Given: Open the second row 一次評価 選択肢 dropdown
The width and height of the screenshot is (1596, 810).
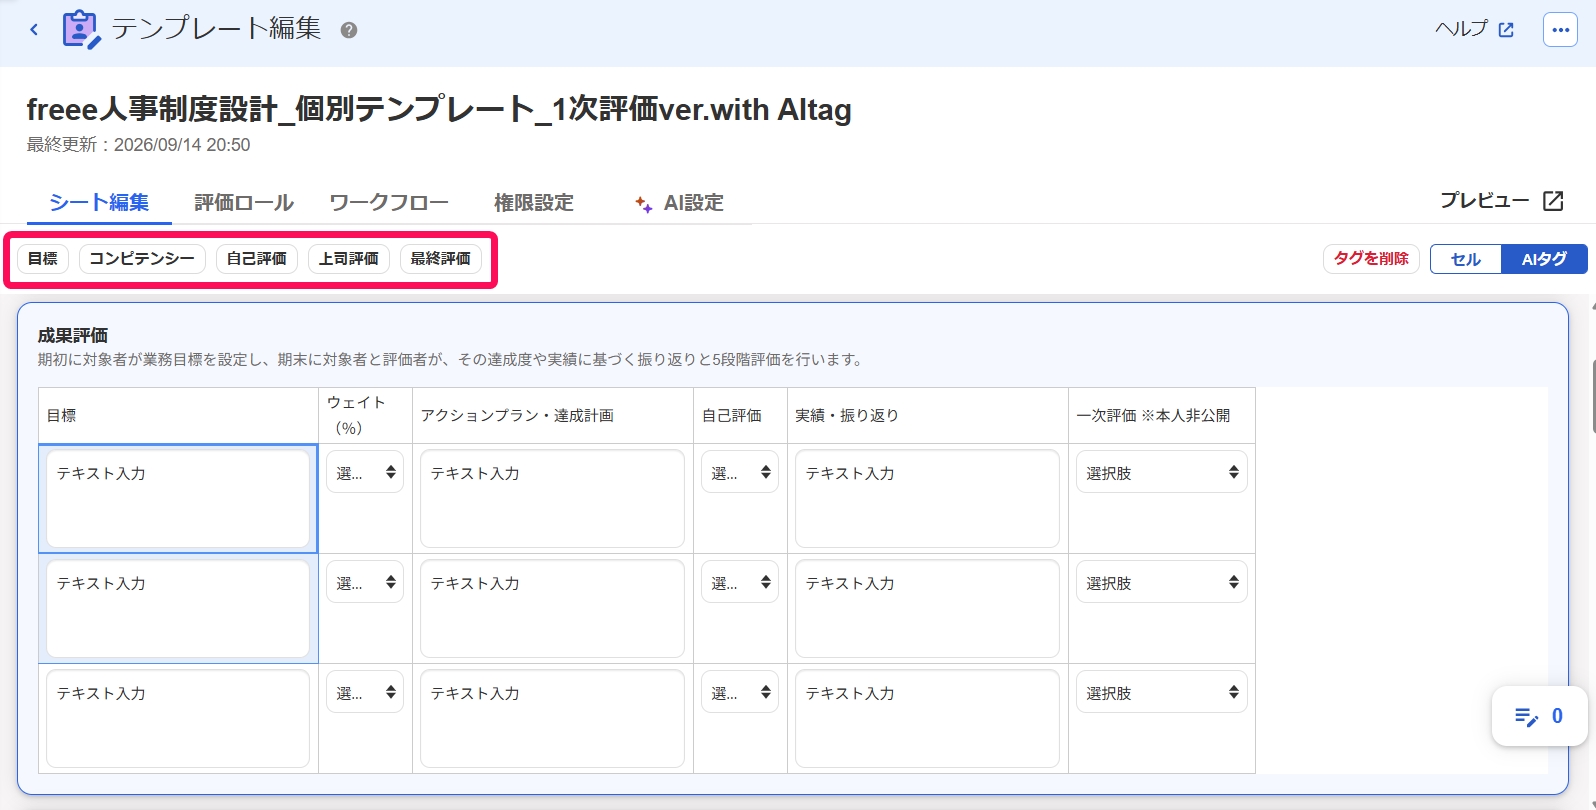Looking at the screenshot, I should pyautogui.click(x=1162, y=582).
